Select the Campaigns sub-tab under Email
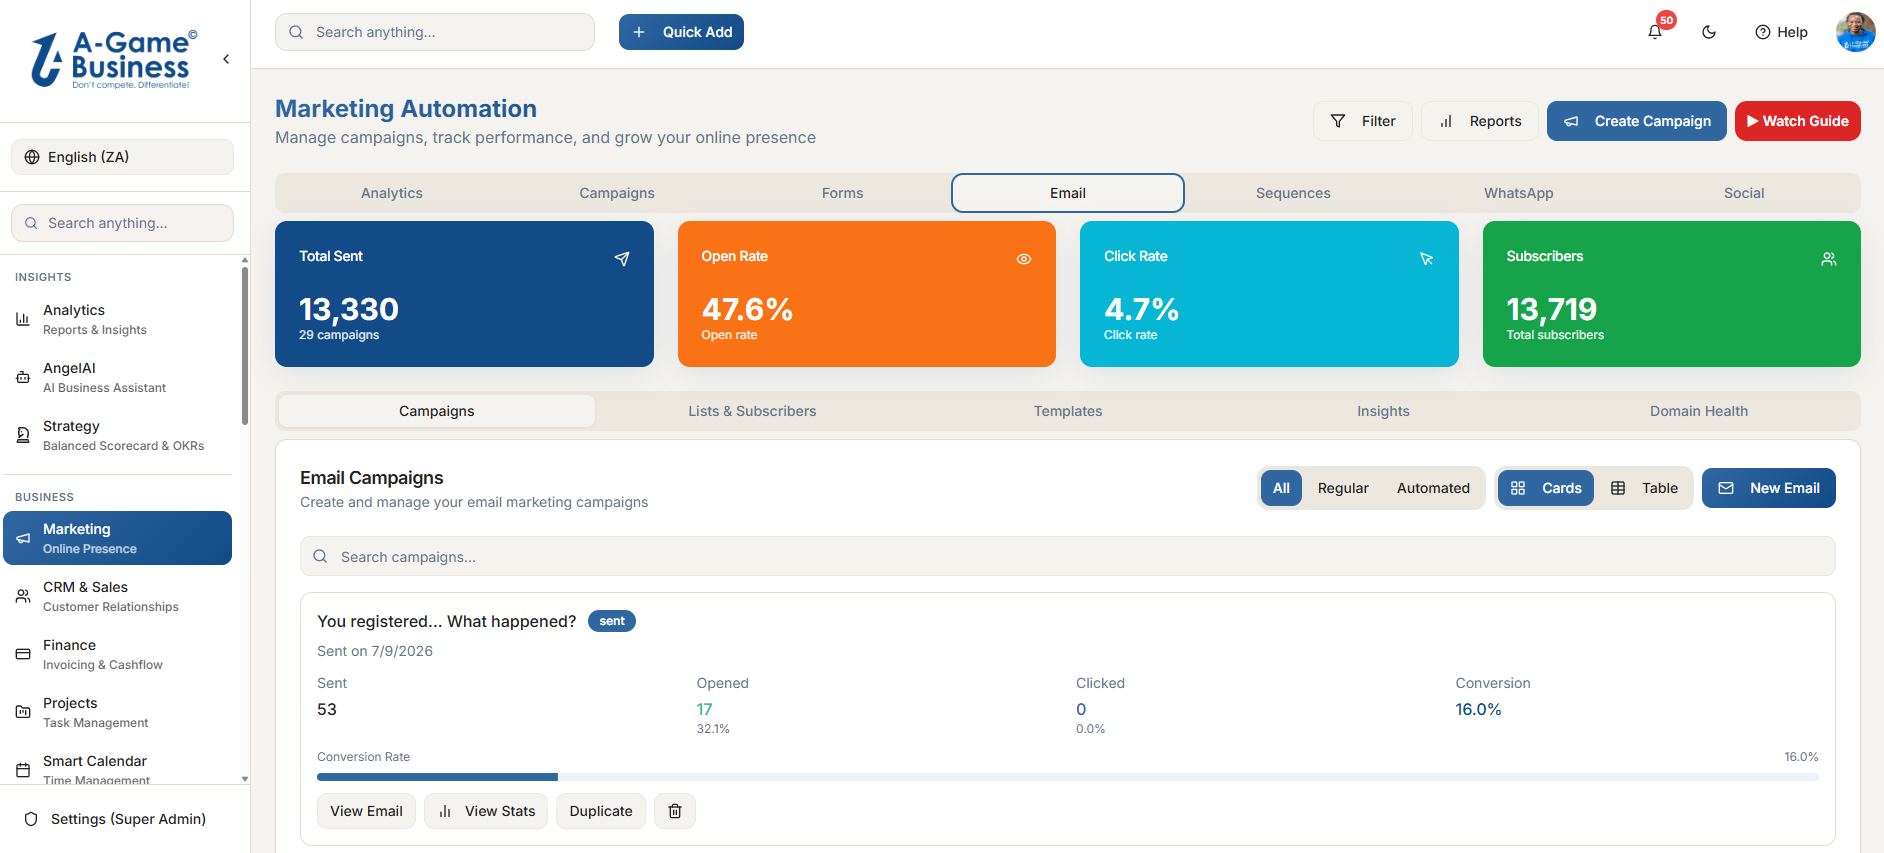The width and height of the screenshot is (1884, 853). click(437, 411)
